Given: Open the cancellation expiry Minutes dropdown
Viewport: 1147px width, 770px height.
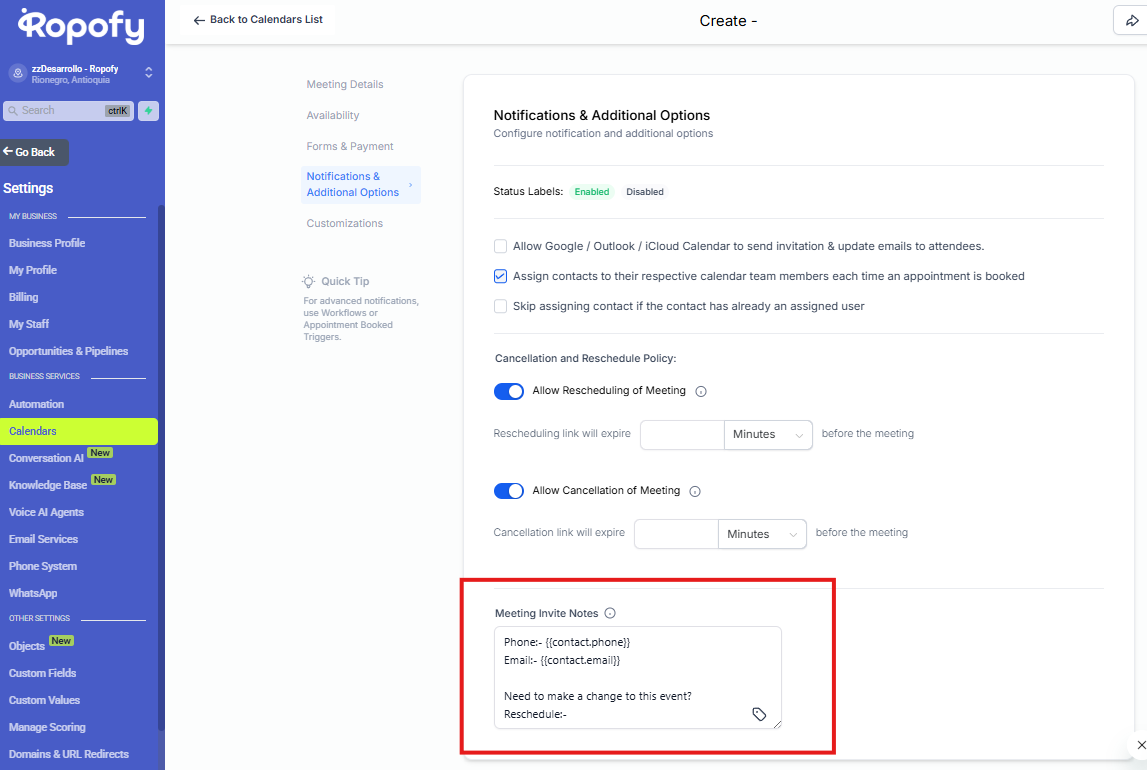Looking at the screenshot, I should tap(761, 535).
